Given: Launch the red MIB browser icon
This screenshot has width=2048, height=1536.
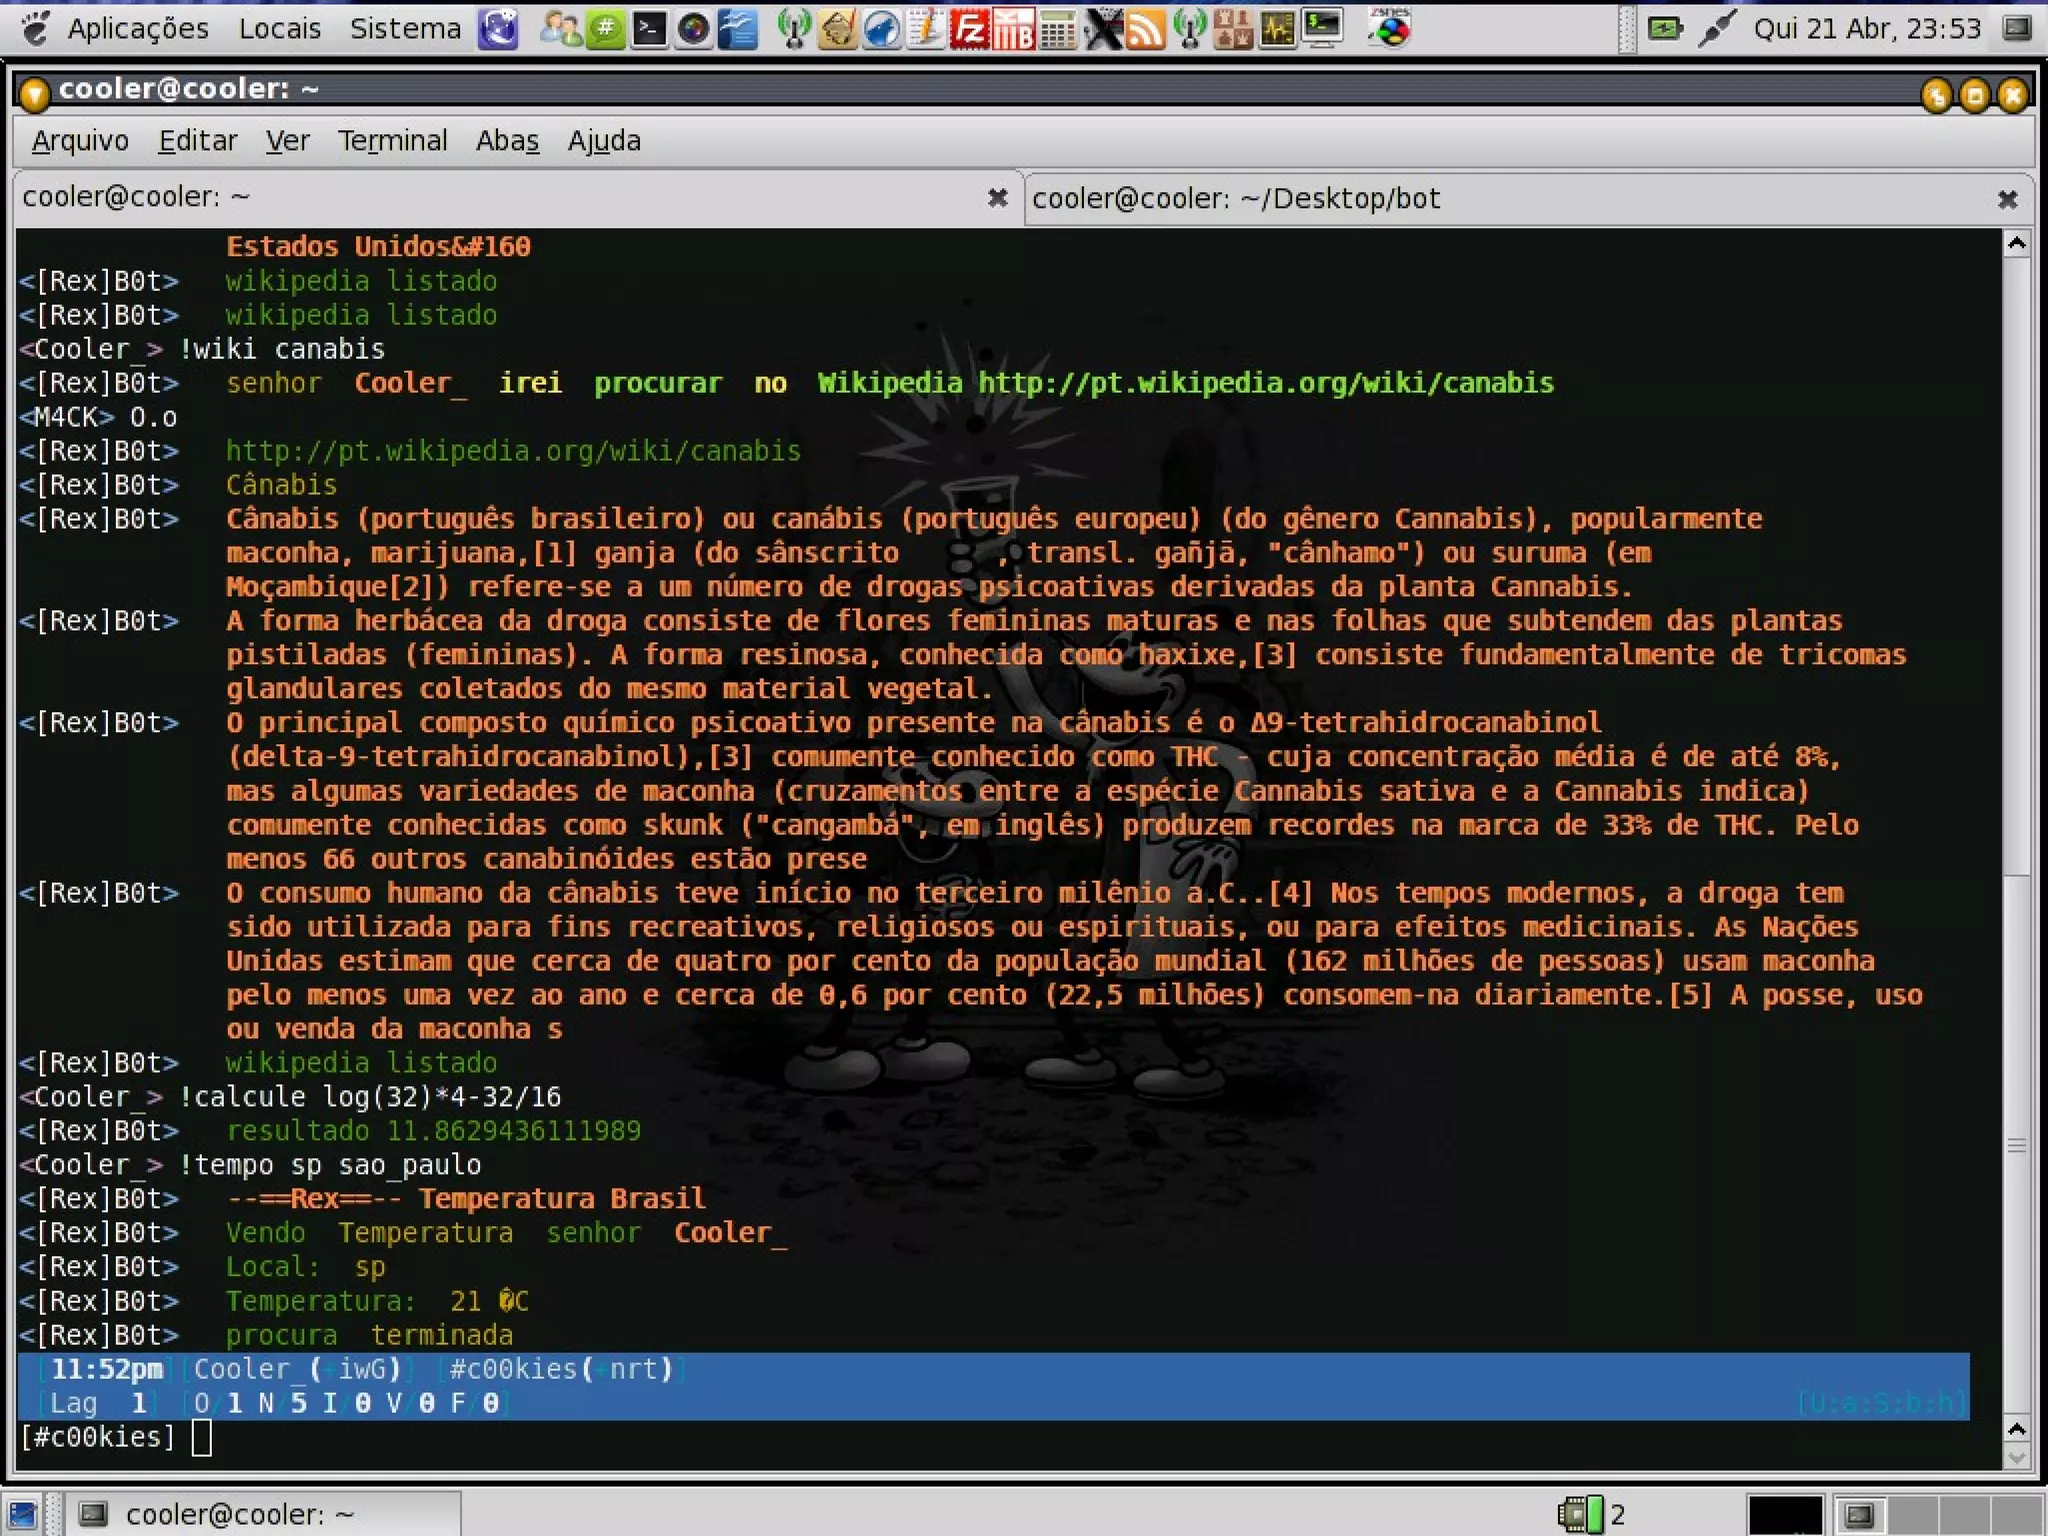Looking at the screenshot, I should tap(1013, 28).
